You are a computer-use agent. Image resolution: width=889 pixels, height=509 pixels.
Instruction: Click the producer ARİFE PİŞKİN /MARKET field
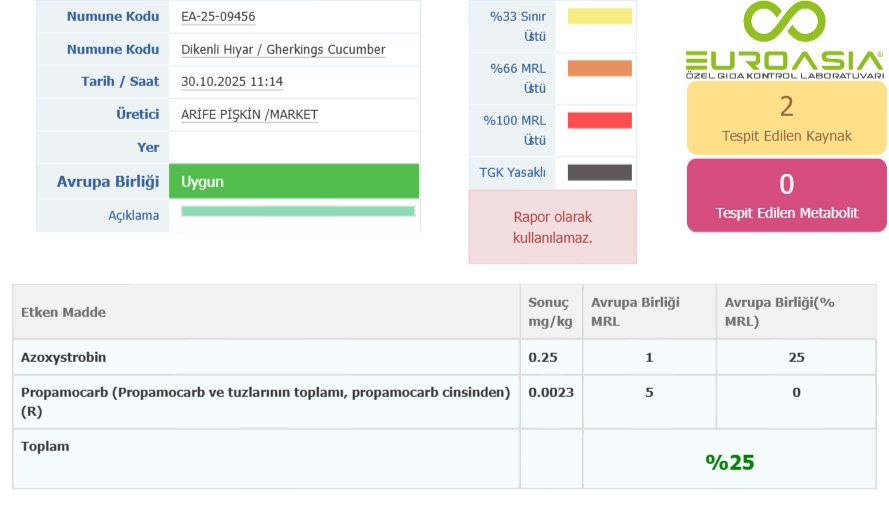point(249,115)
